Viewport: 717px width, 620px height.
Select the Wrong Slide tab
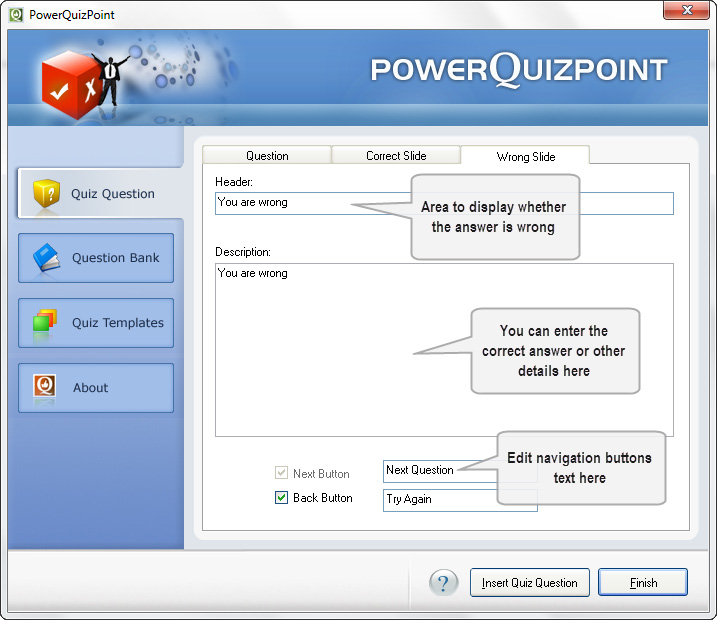525,156
